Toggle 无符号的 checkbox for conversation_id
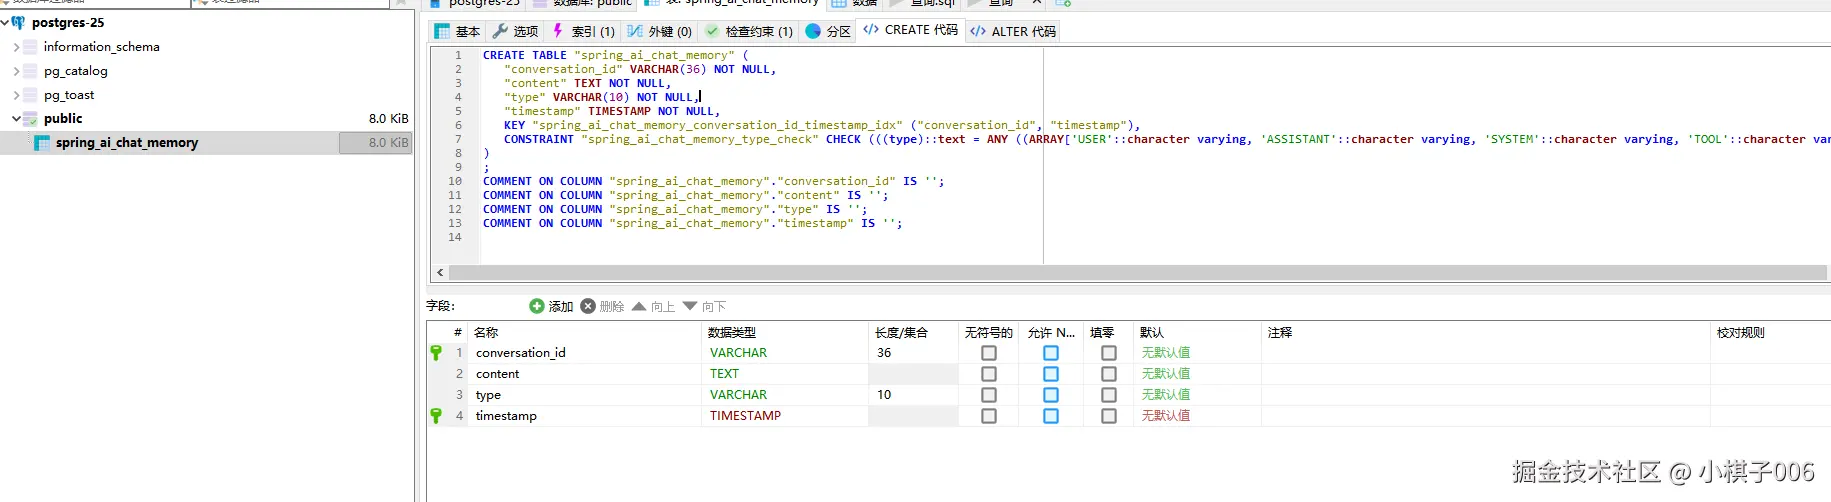The width and height of the screenshot is (1831, 502). coord(989,353)
